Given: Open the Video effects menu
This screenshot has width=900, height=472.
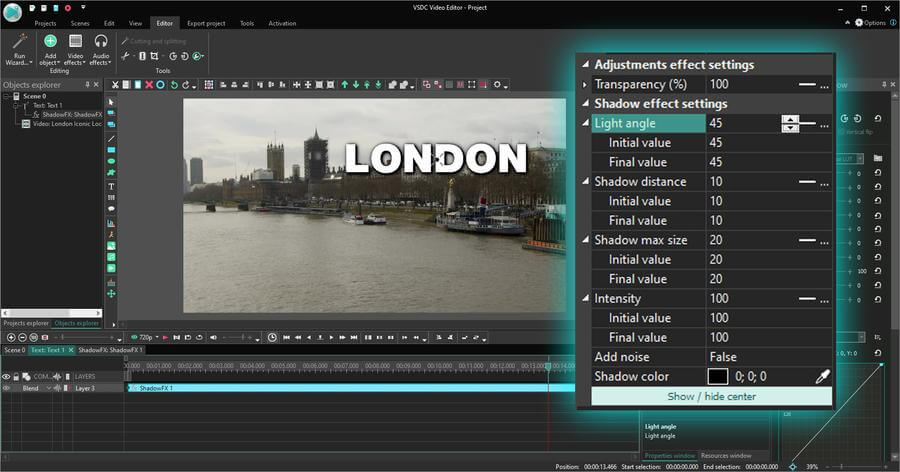Looking at the screenshot, I should 75,49.
